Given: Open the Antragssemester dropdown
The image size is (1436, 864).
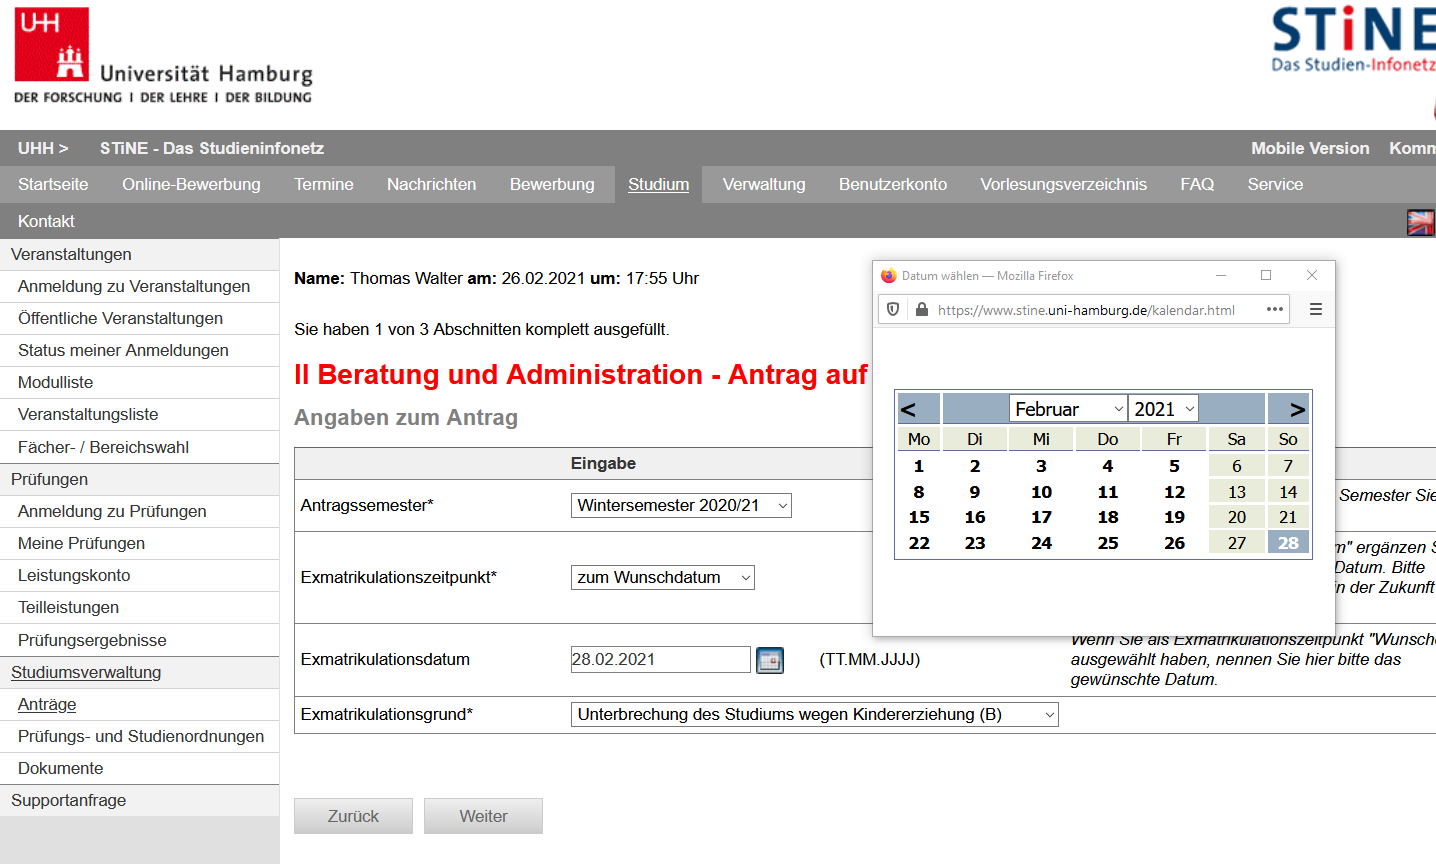Looking at the screenshot, I should (x=680, y=505).
